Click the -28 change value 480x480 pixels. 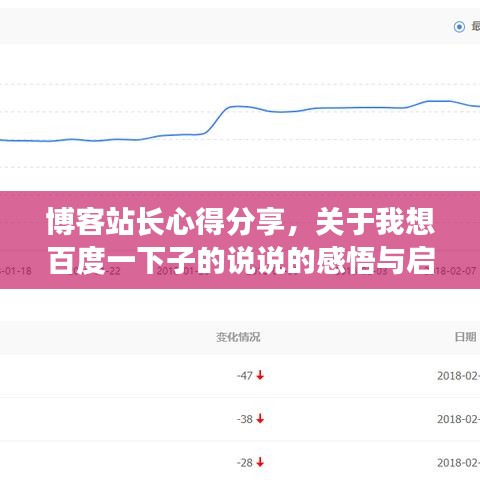pyautogui.click(x=245, y=463)
